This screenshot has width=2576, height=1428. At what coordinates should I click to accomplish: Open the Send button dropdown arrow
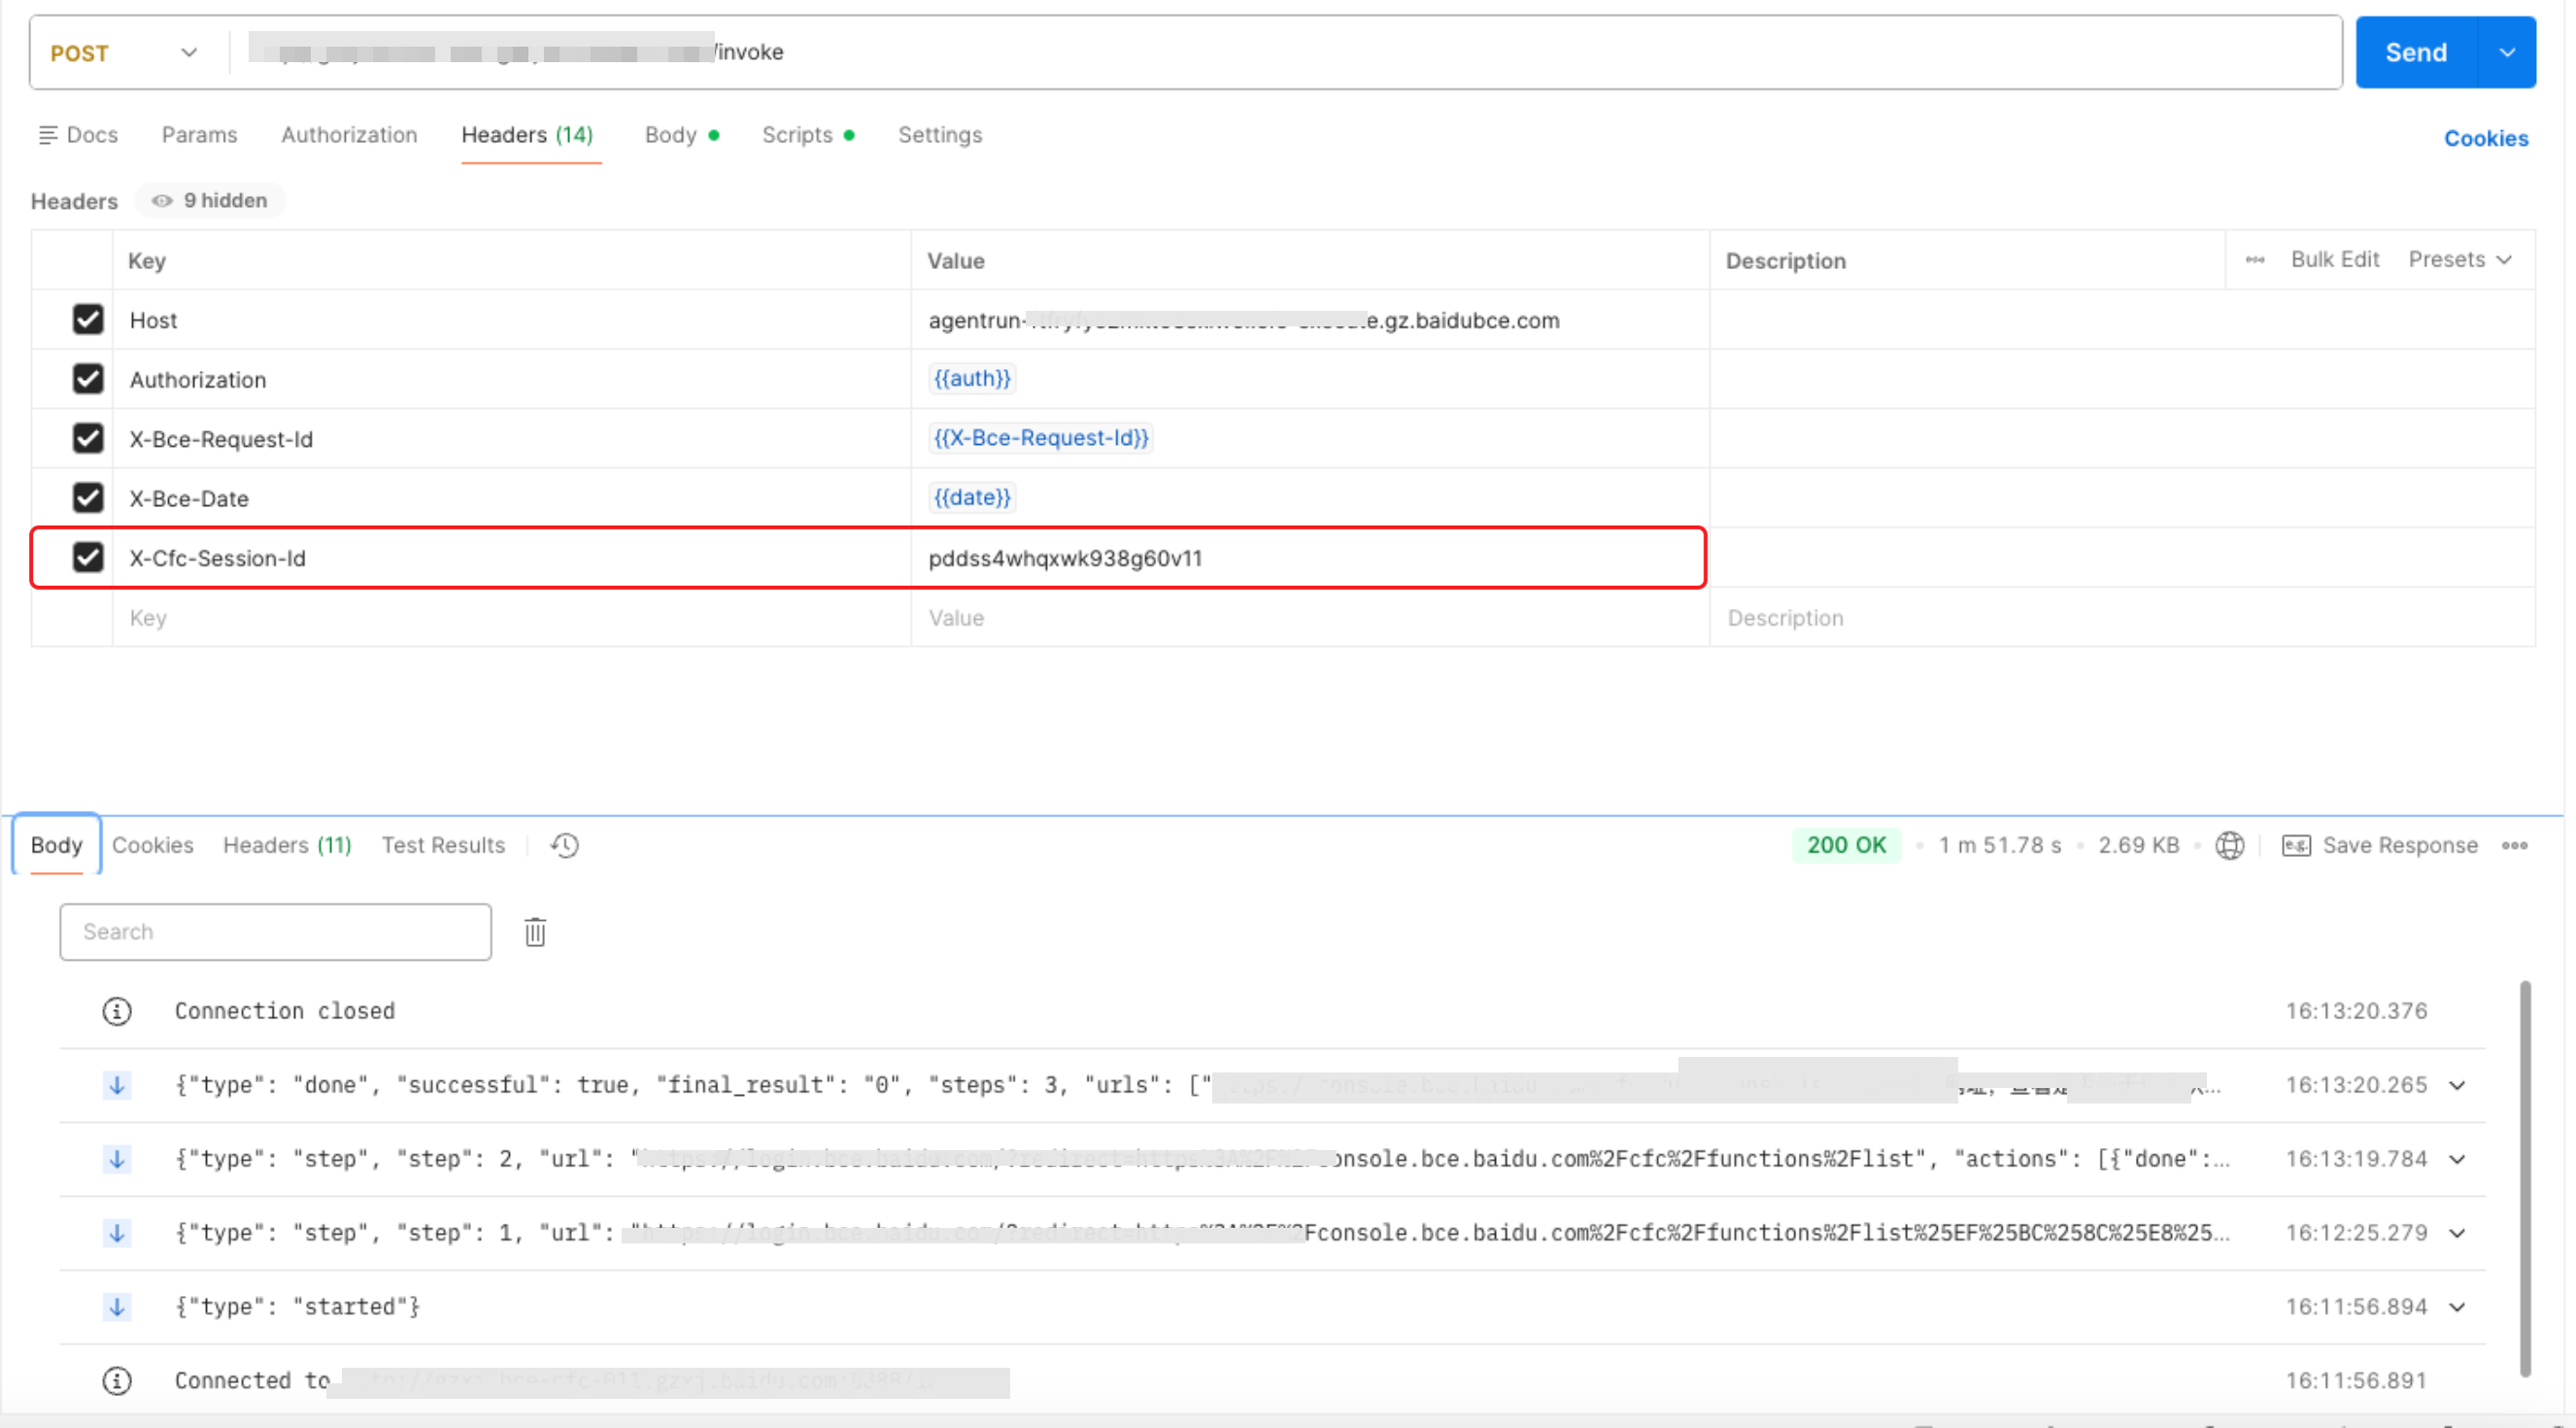point(2506,53)
